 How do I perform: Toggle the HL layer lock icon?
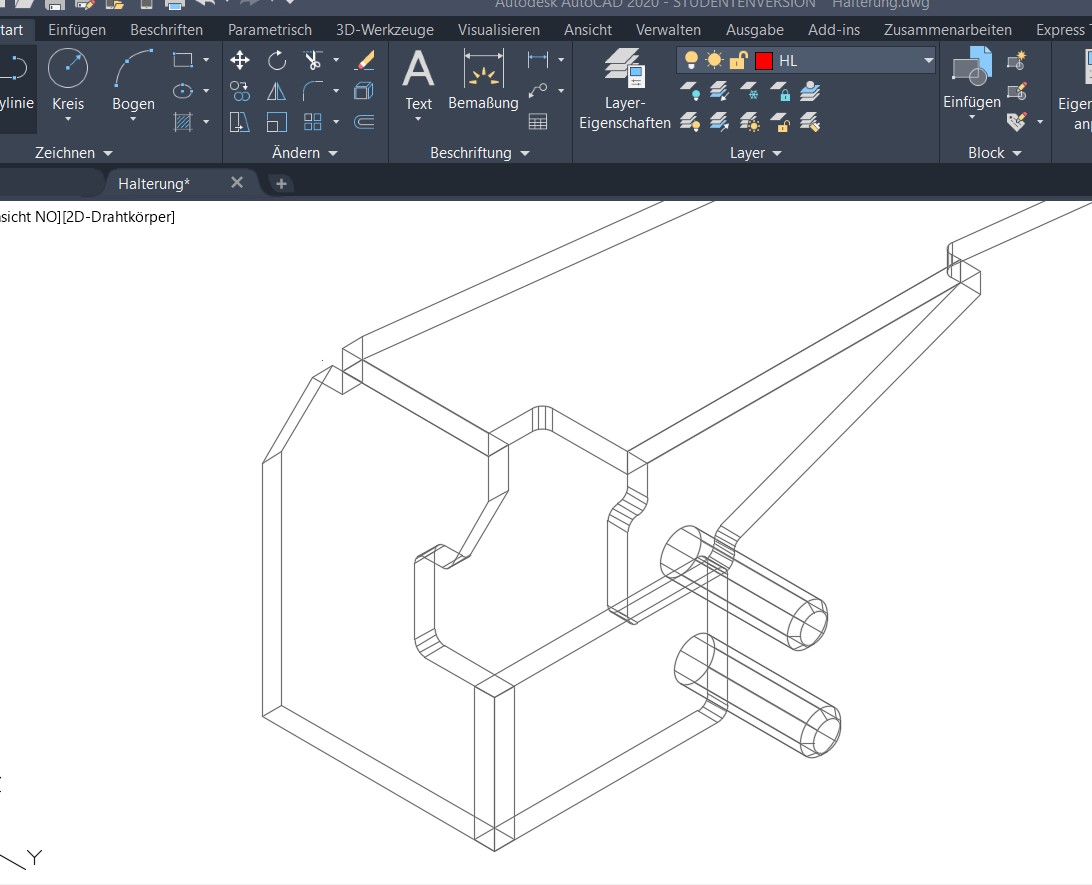pos(738,61)
